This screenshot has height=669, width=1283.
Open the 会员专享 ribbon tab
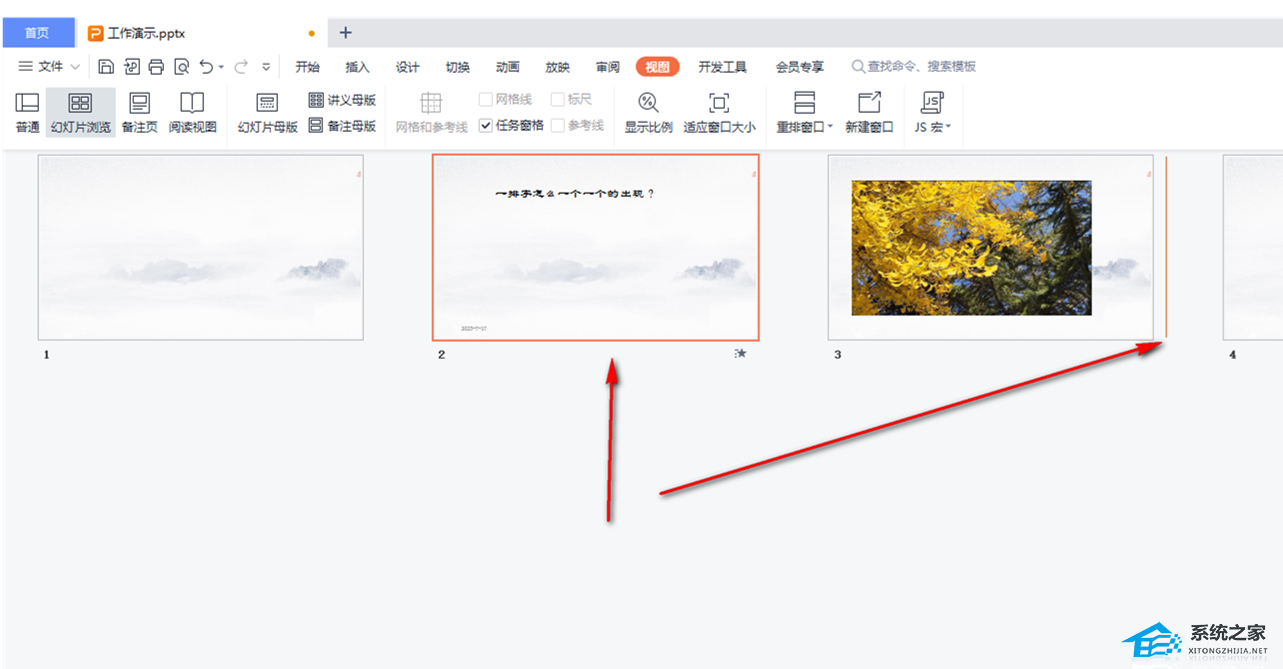800,67
